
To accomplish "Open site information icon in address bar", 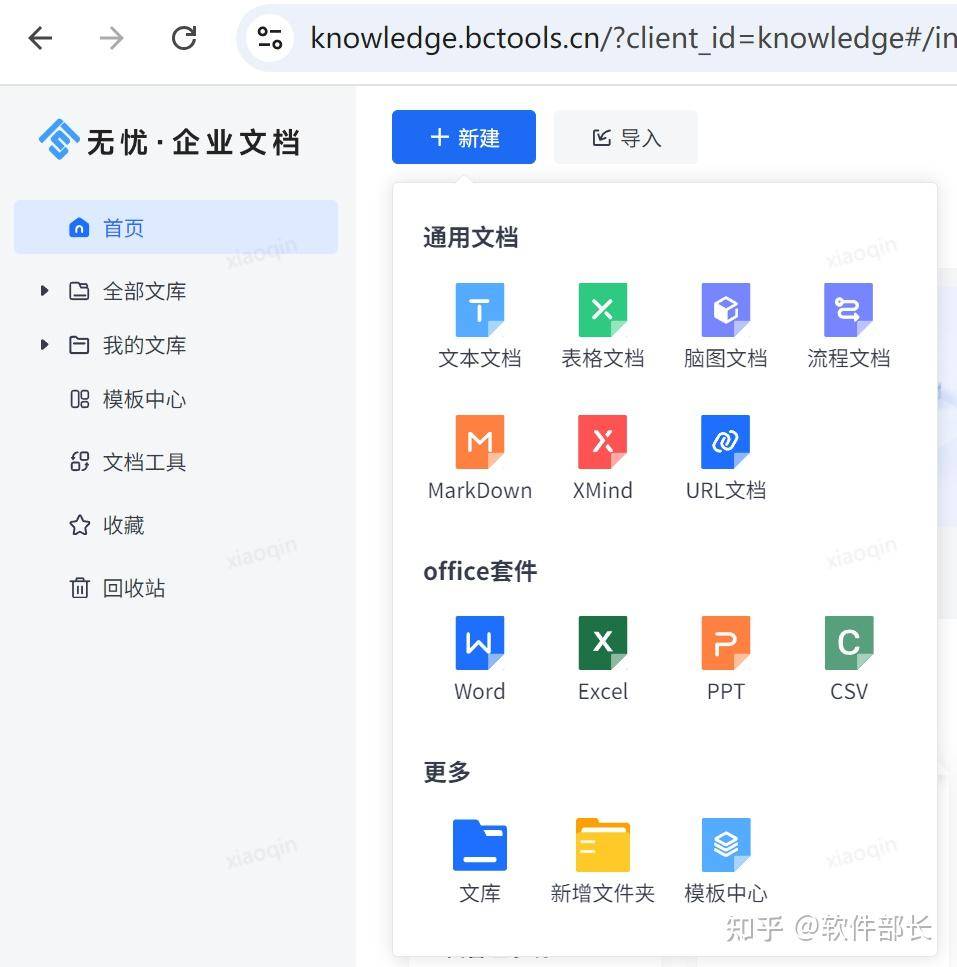I will tap(269, 38).
